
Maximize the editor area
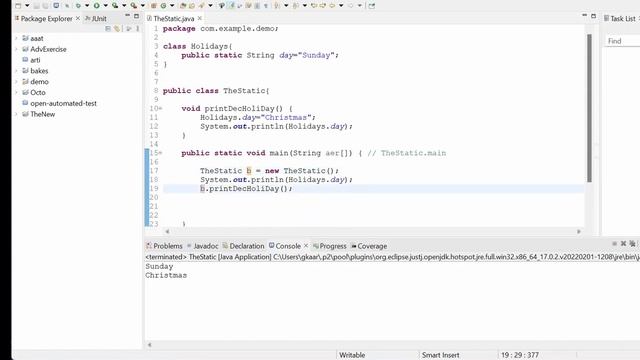593,16
